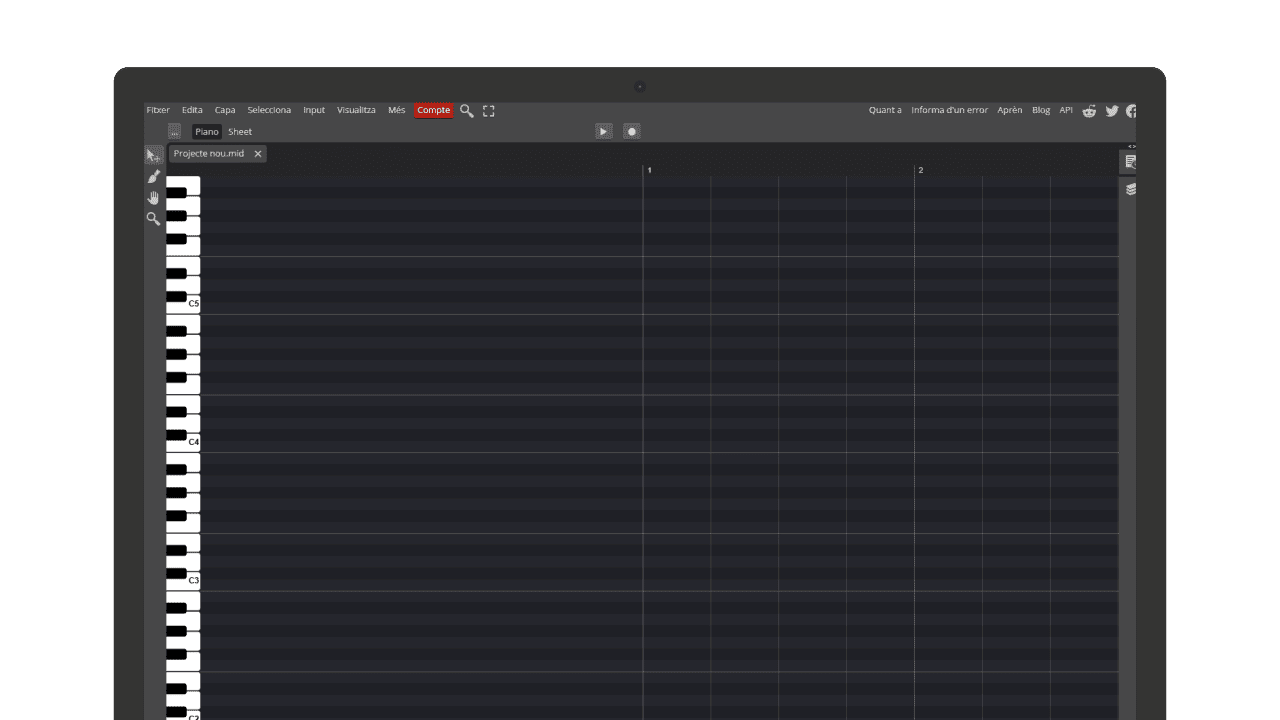Open the red Compte button

coord(433,110)
